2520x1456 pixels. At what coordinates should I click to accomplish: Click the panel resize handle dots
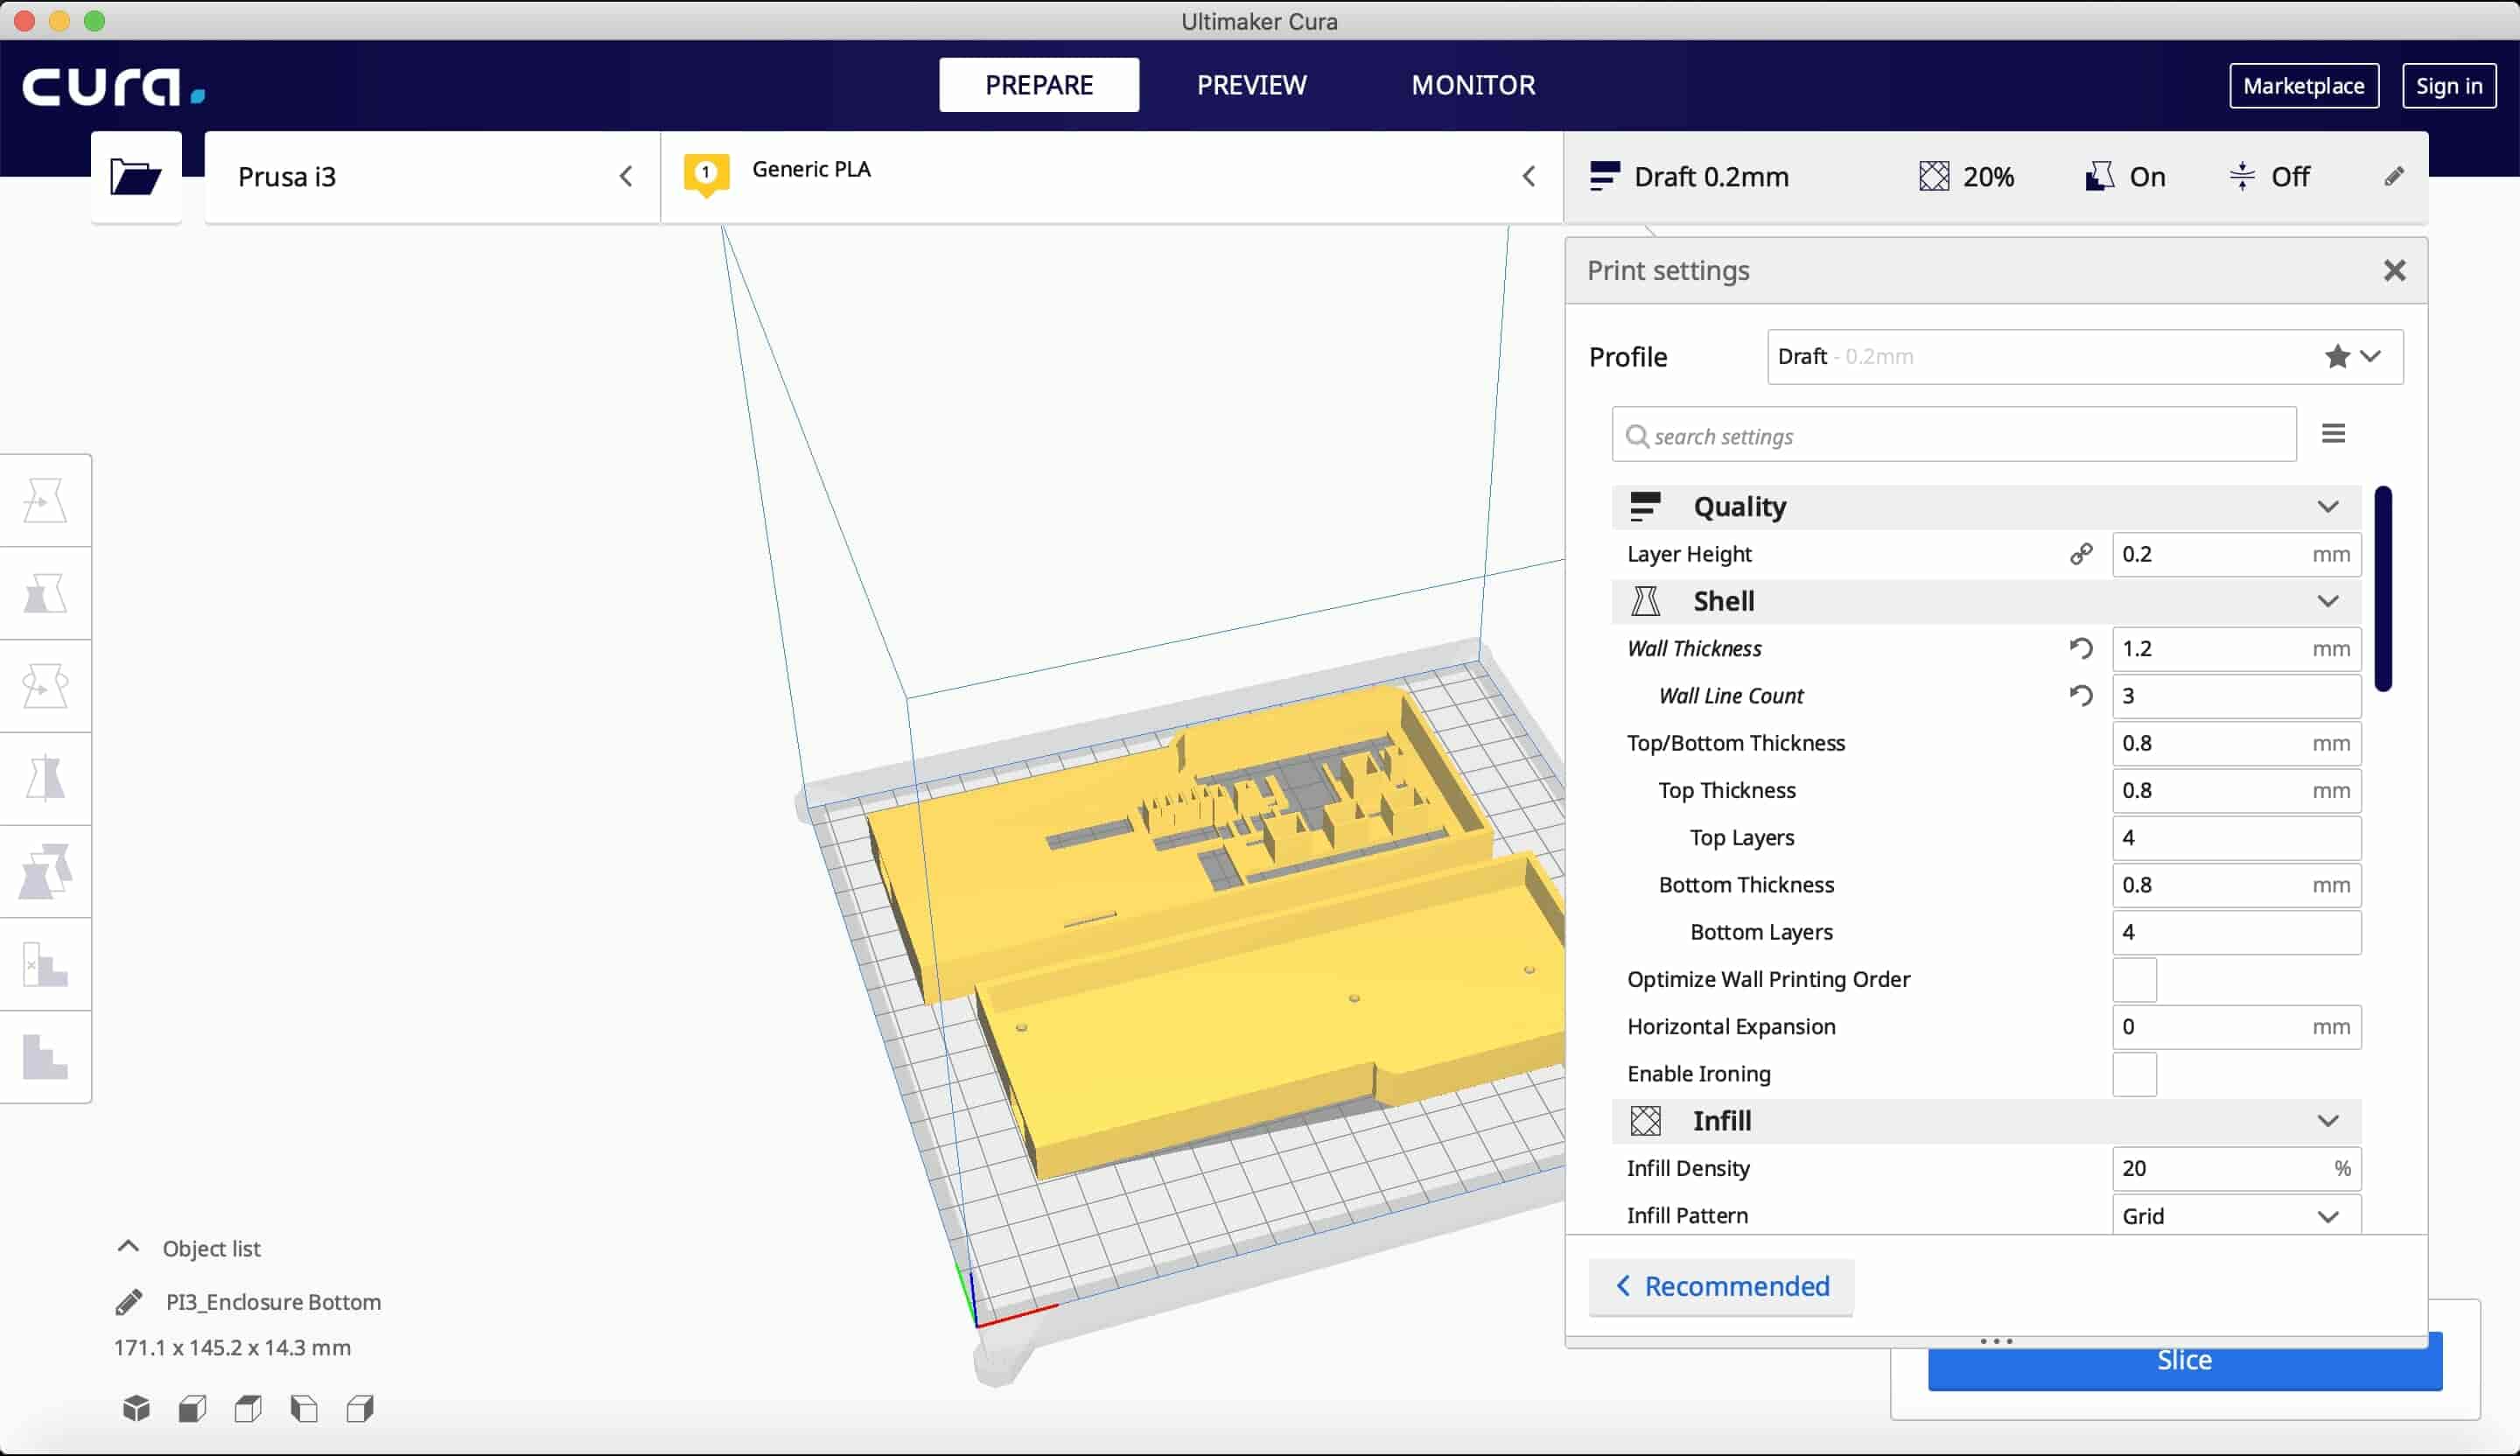point(1996,1342)
